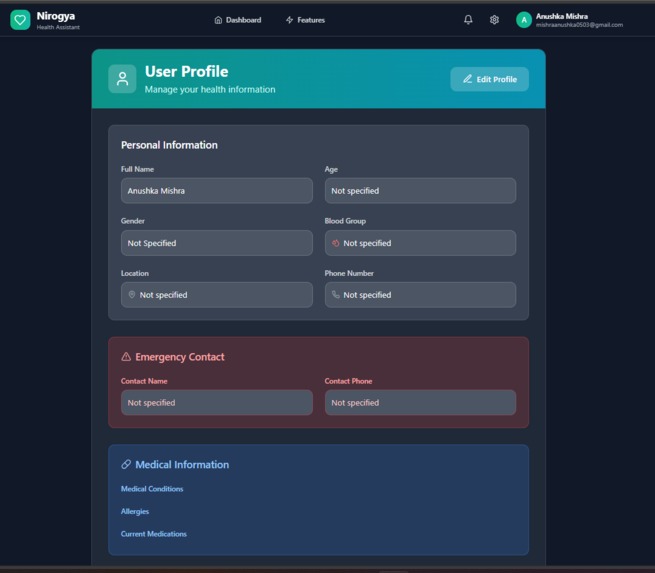Click the Full Name field 'Anushka Mishra'
Screen dimensions: 655x573
[x=217, y=190]
